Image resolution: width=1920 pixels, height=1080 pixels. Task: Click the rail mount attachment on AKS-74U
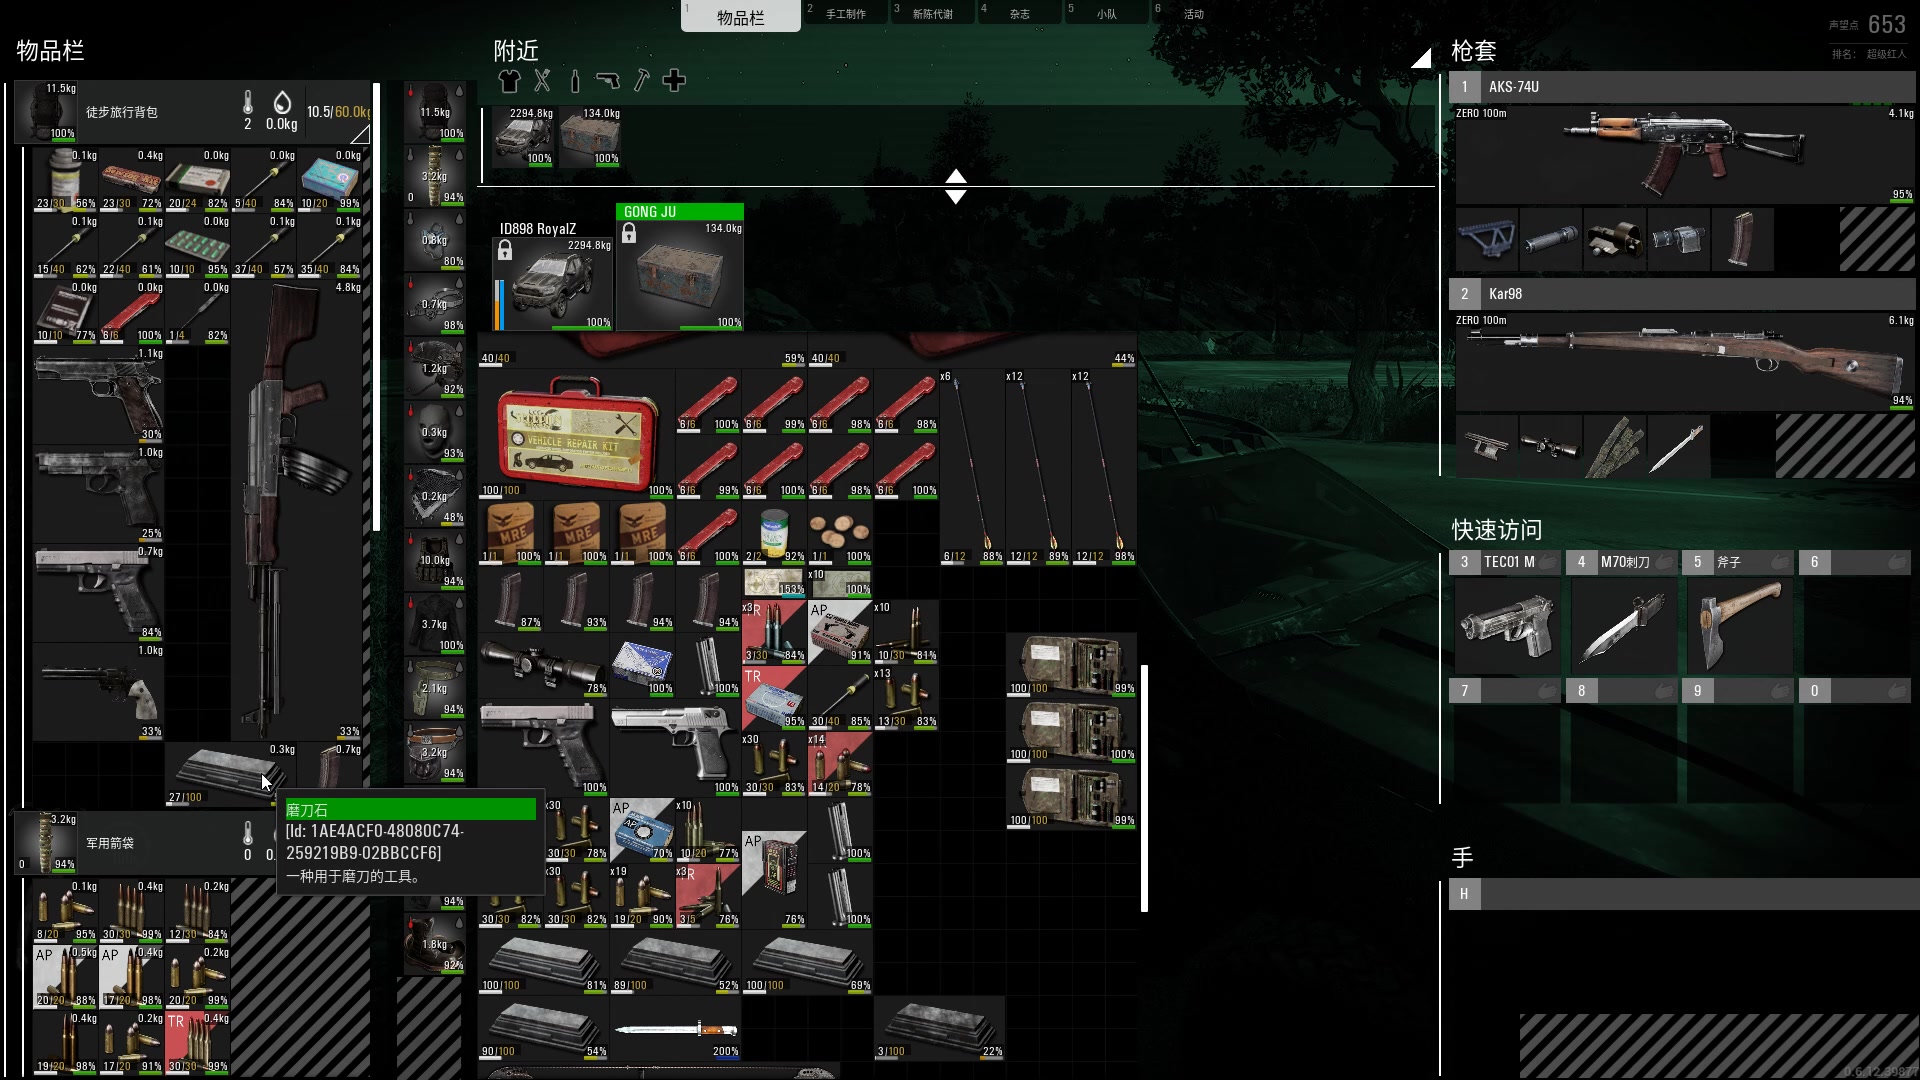tap(1487, 239)
